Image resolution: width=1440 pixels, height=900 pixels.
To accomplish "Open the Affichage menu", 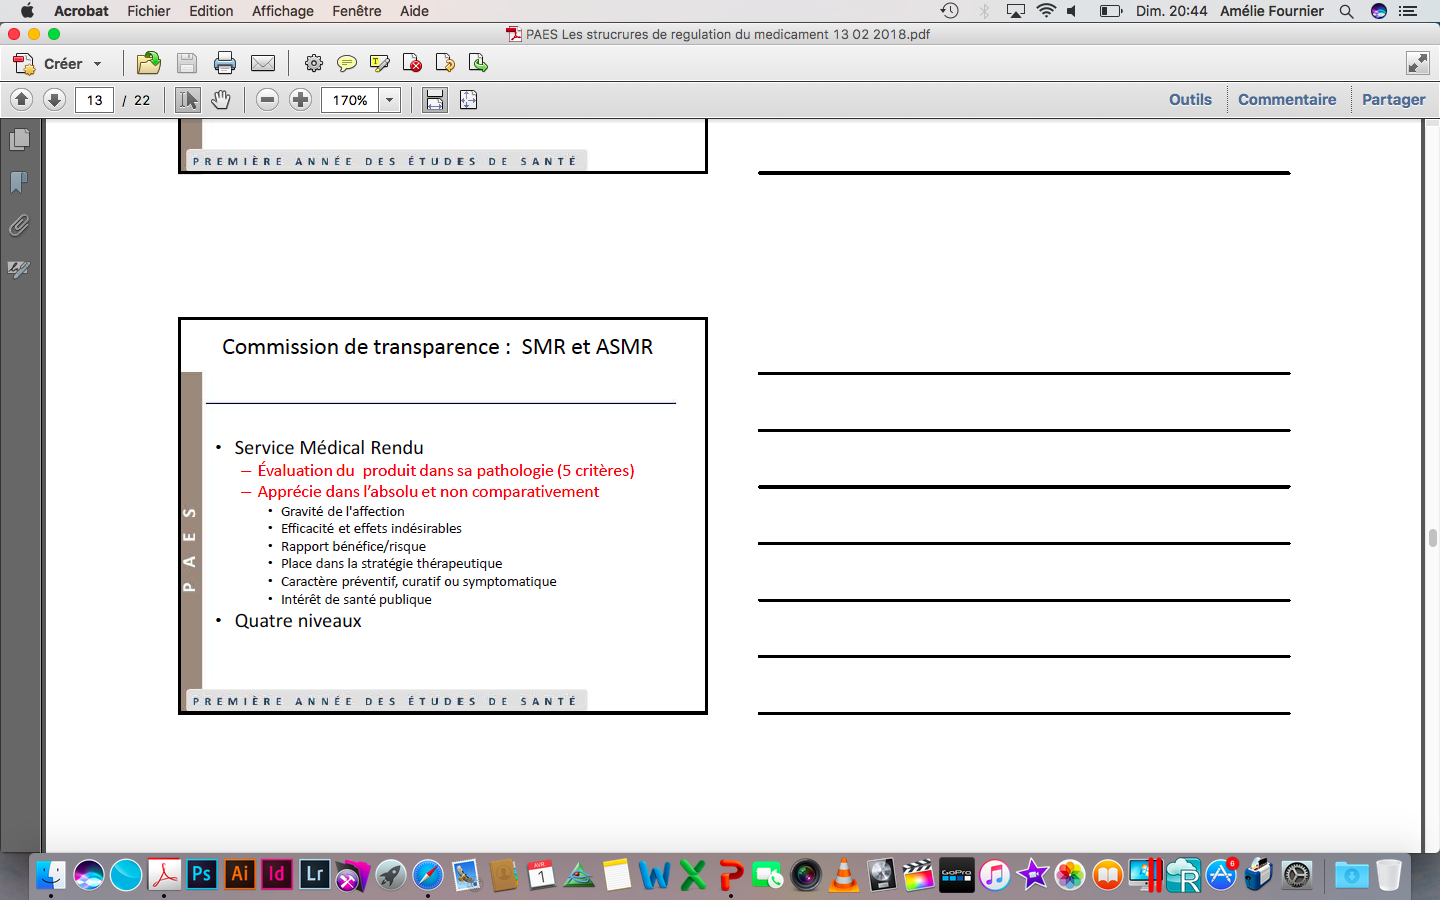I will point(282,11).
